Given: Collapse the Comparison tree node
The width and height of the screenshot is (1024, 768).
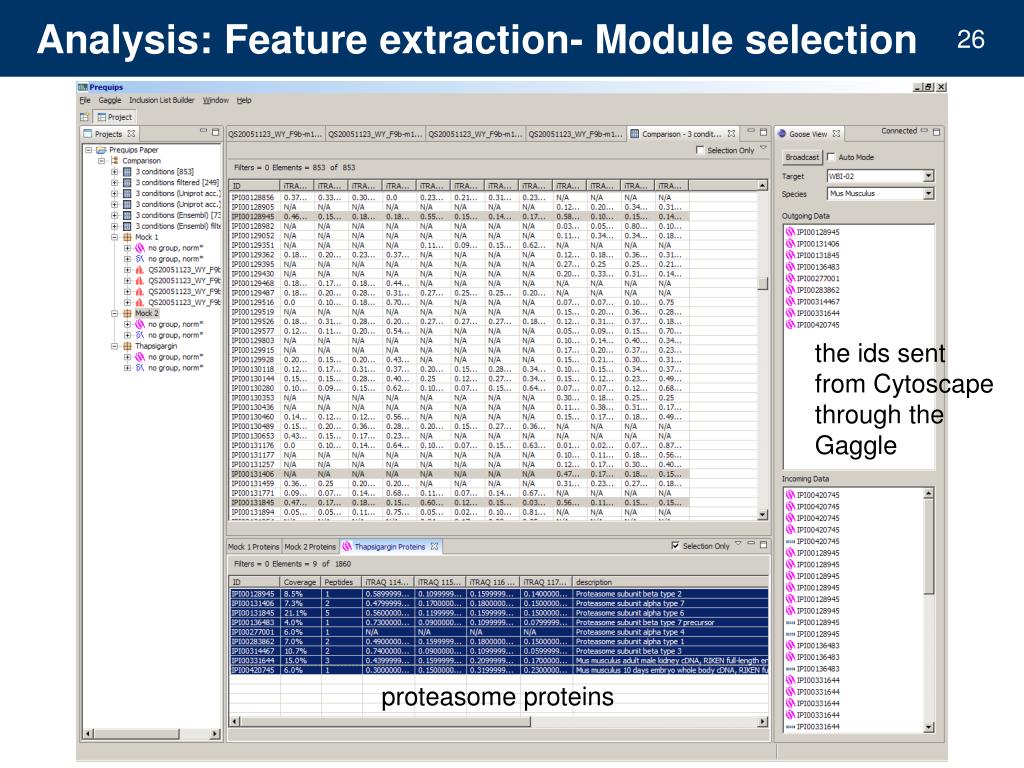Looking at the screenshot, I should click(x=101, y=161).
